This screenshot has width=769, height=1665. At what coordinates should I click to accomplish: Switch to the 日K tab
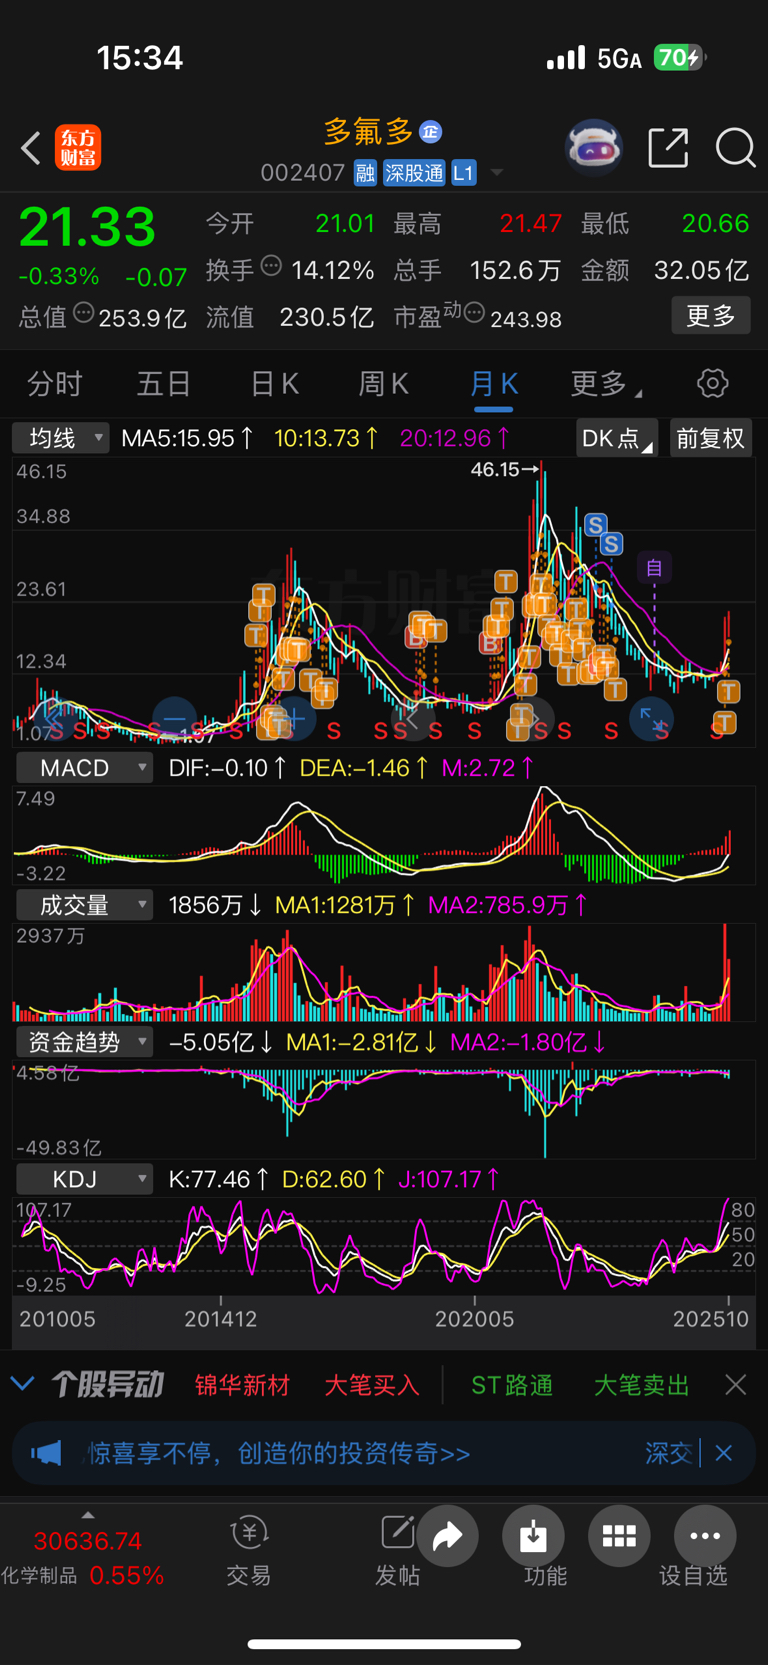click(274, 384)
